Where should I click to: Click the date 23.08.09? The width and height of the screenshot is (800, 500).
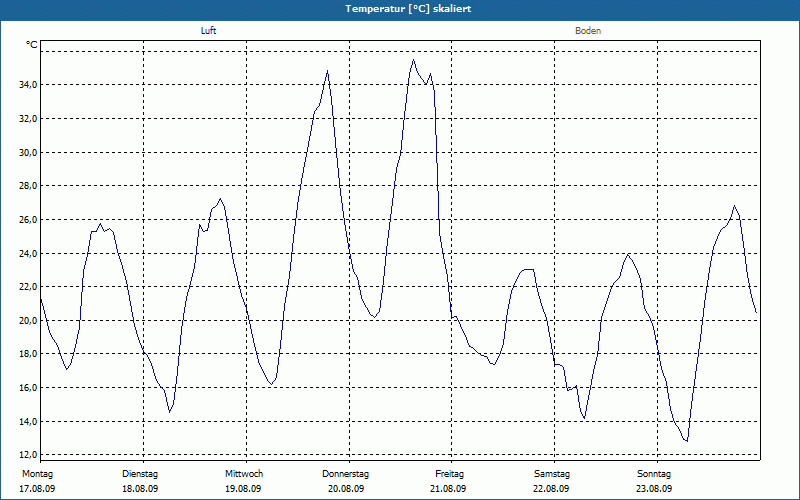coord(654,489)
